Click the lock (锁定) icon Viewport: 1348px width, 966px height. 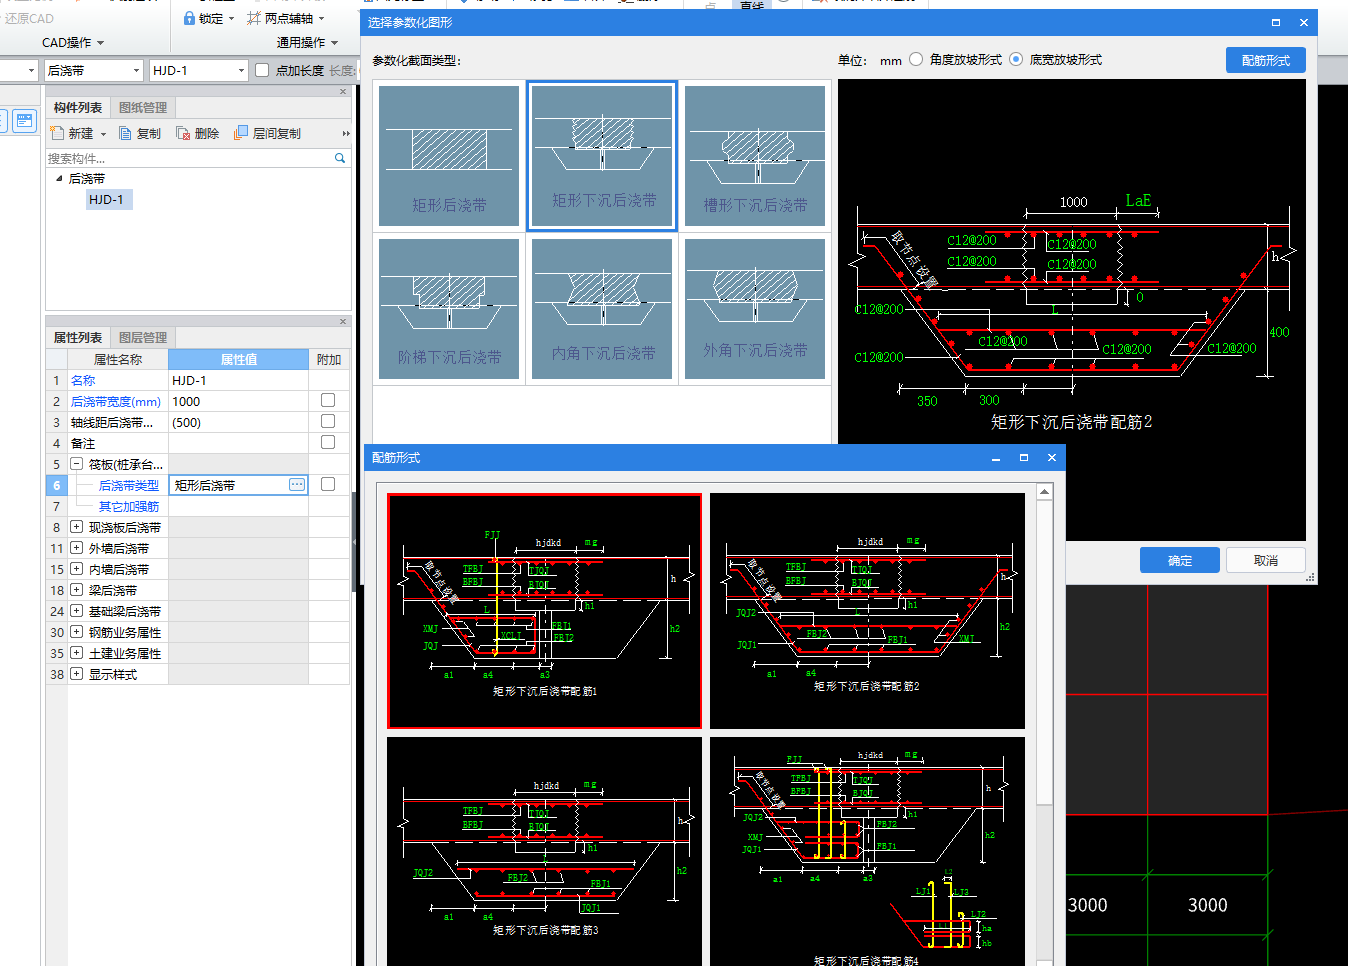point(189,18)
